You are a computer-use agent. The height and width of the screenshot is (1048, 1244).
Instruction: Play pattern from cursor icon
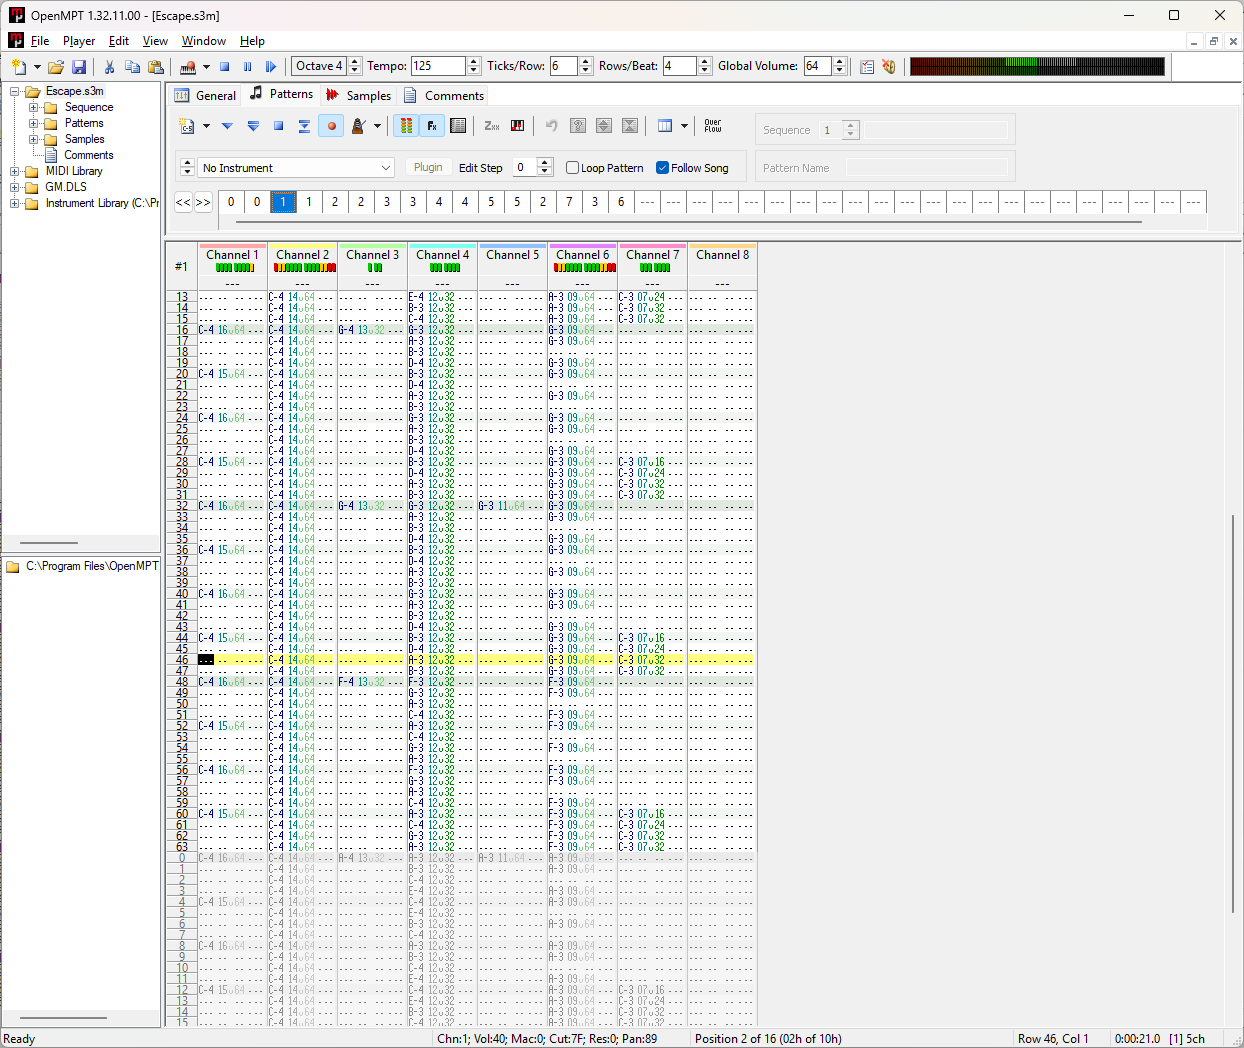(x=227, y=126)
